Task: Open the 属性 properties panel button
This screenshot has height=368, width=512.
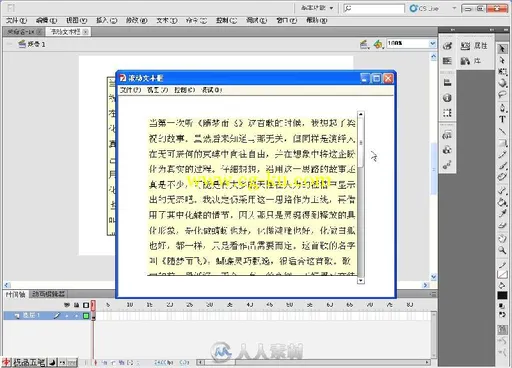Action: 474,46
